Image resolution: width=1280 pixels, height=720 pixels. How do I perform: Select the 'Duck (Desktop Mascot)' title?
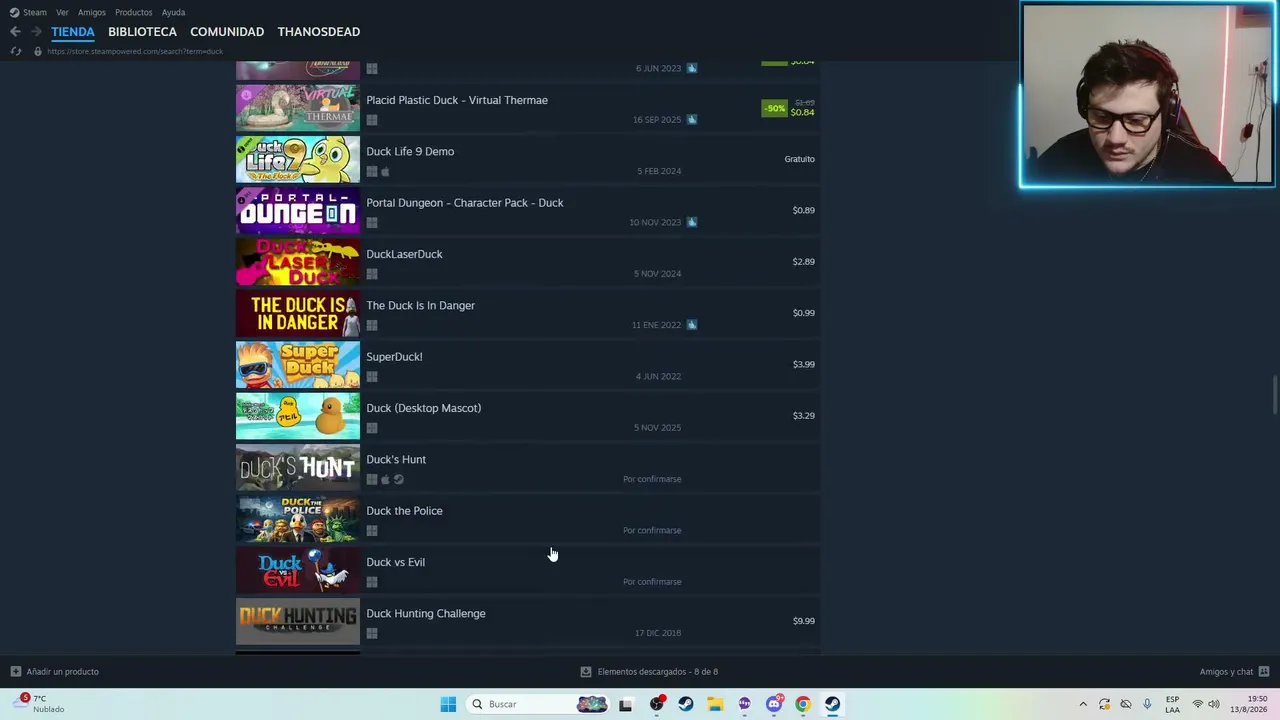coord(424,408)
